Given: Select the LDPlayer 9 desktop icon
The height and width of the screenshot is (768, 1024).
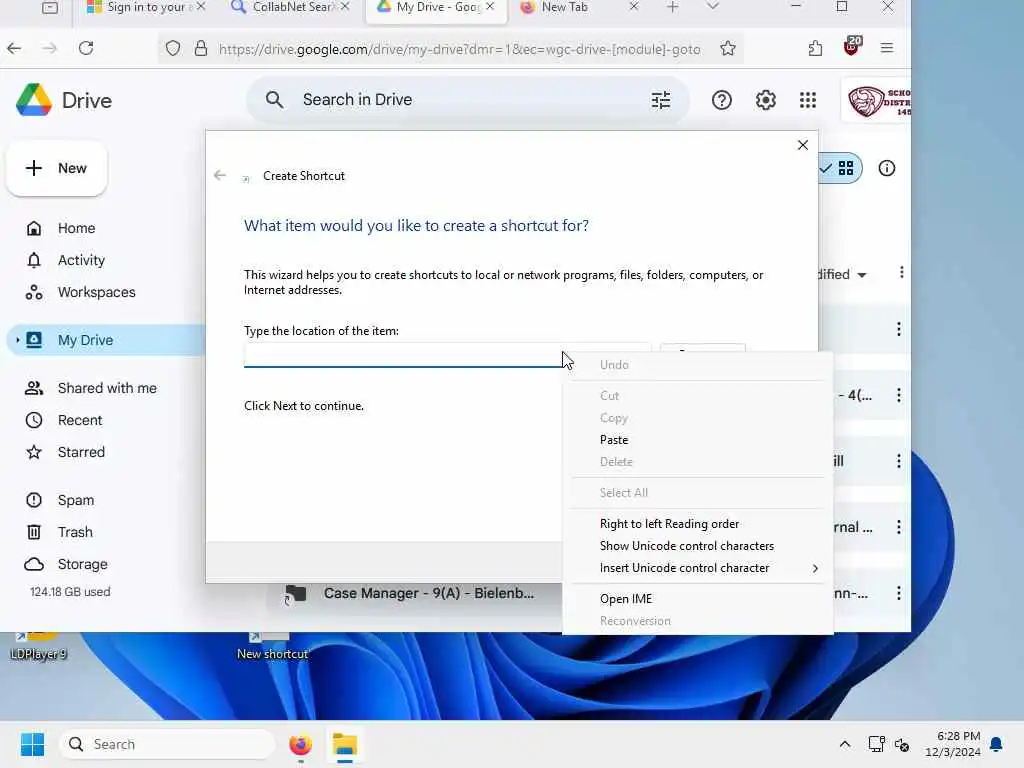Looking at the screenshot, I should (38, 647).
